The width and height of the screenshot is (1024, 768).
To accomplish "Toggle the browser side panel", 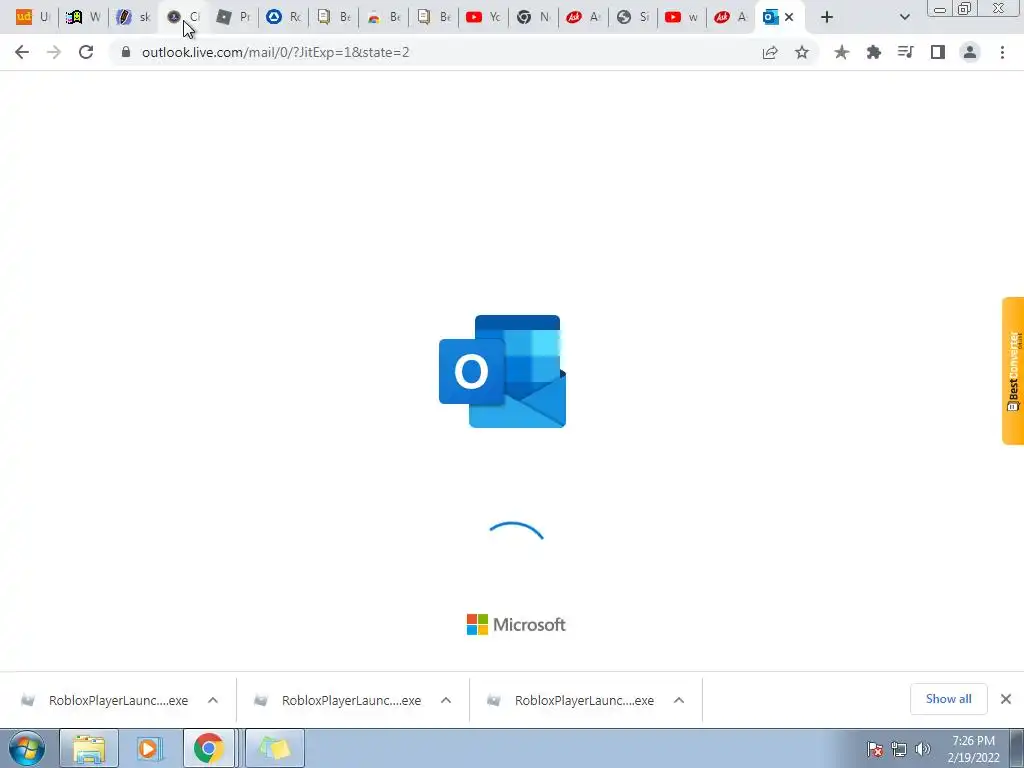I will (x=938, y=52).
